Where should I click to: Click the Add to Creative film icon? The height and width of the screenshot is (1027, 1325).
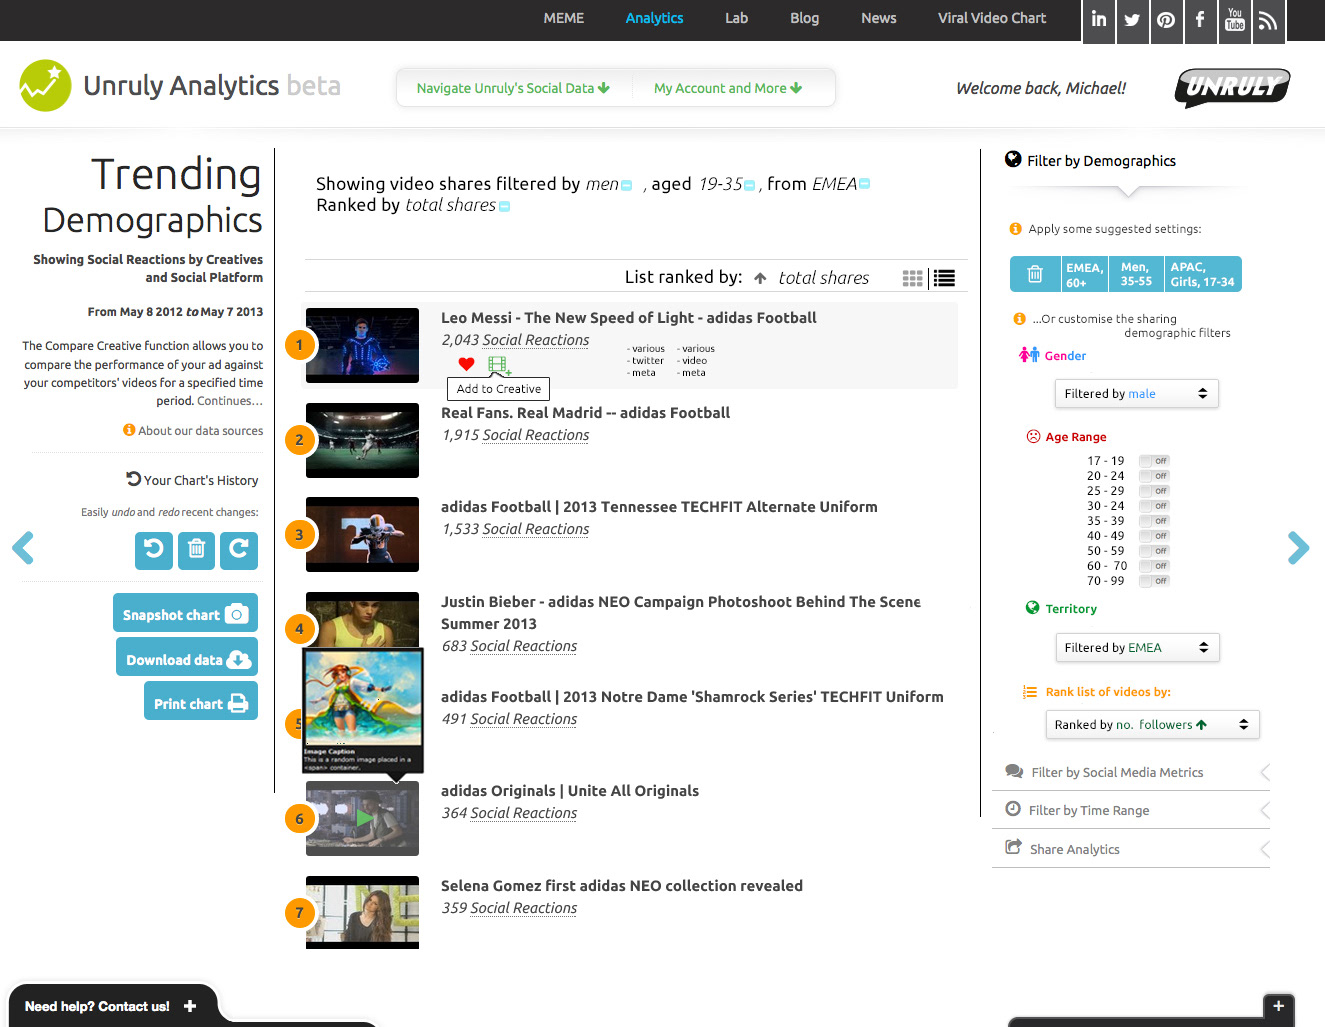coord(499,365)
